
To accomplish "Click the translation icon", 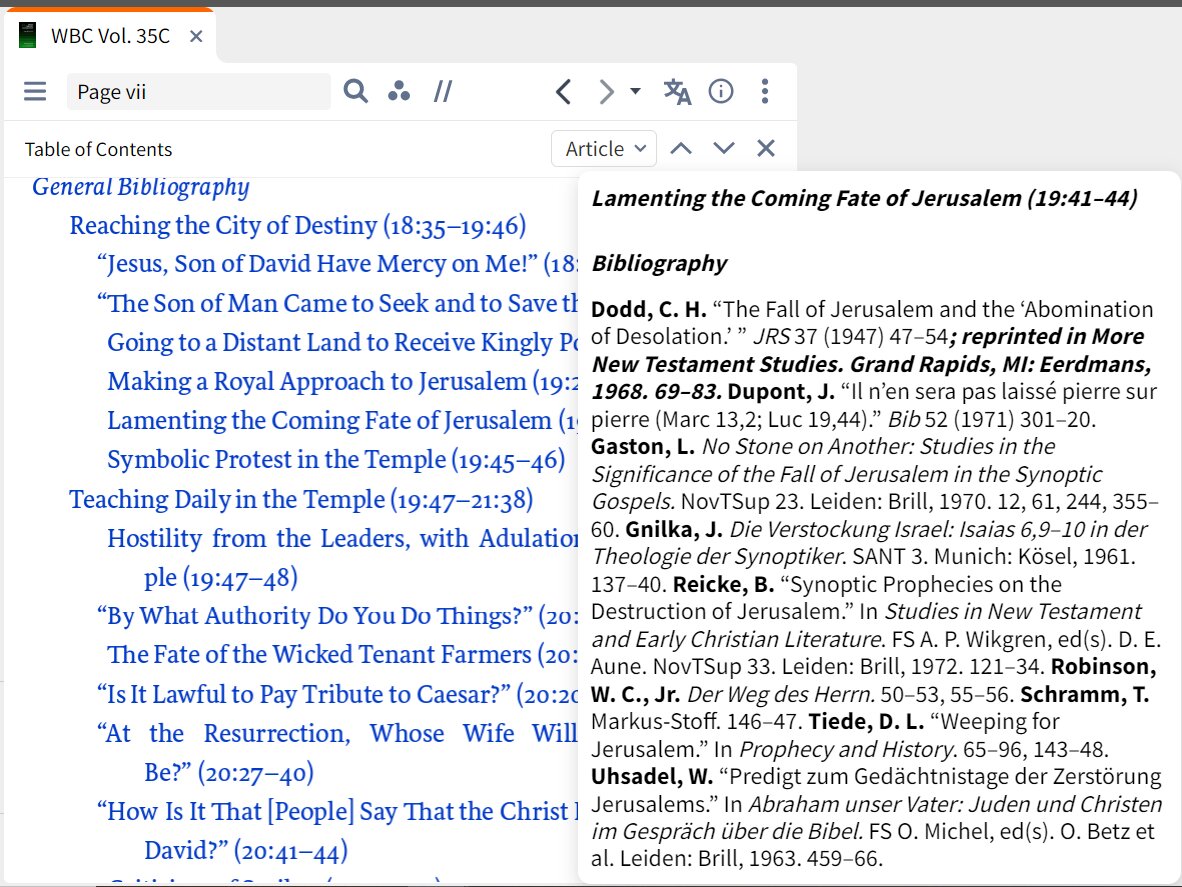I will pyautogui.click(x=677, y=92).
